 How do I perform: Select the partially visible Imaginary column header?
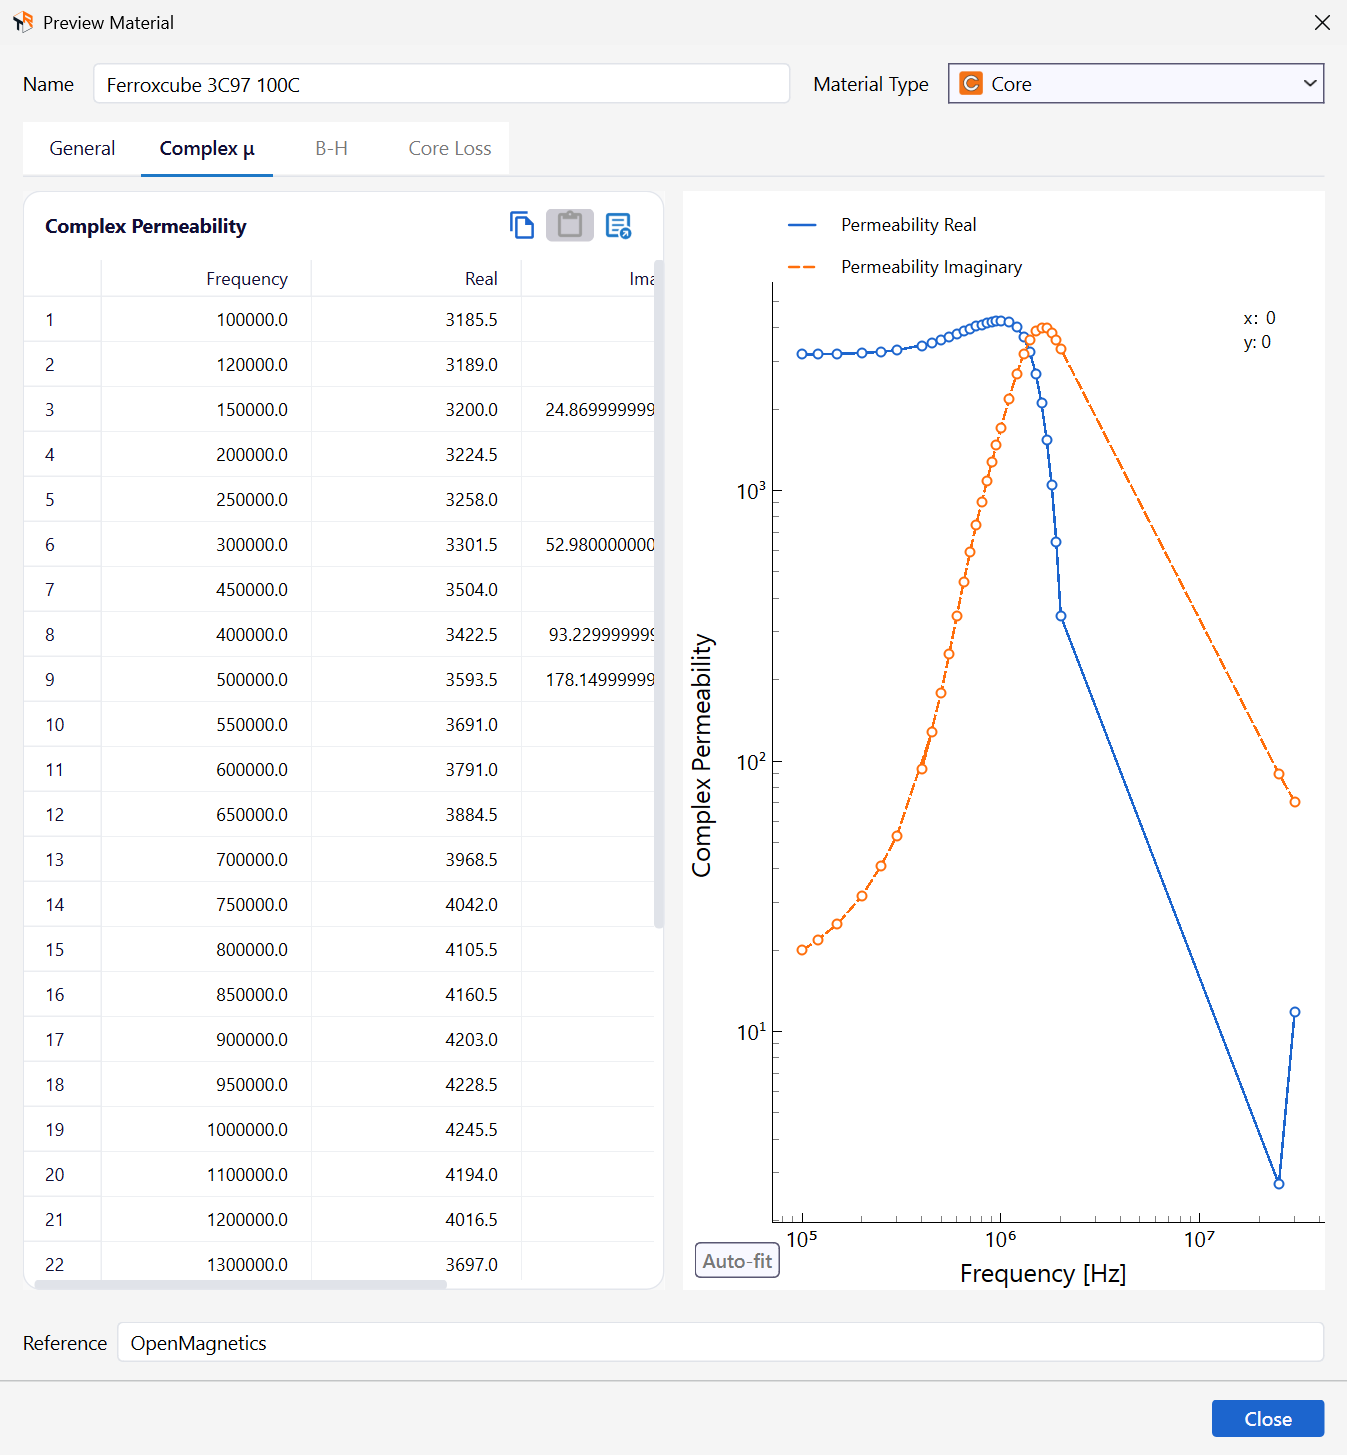point(589,279)
